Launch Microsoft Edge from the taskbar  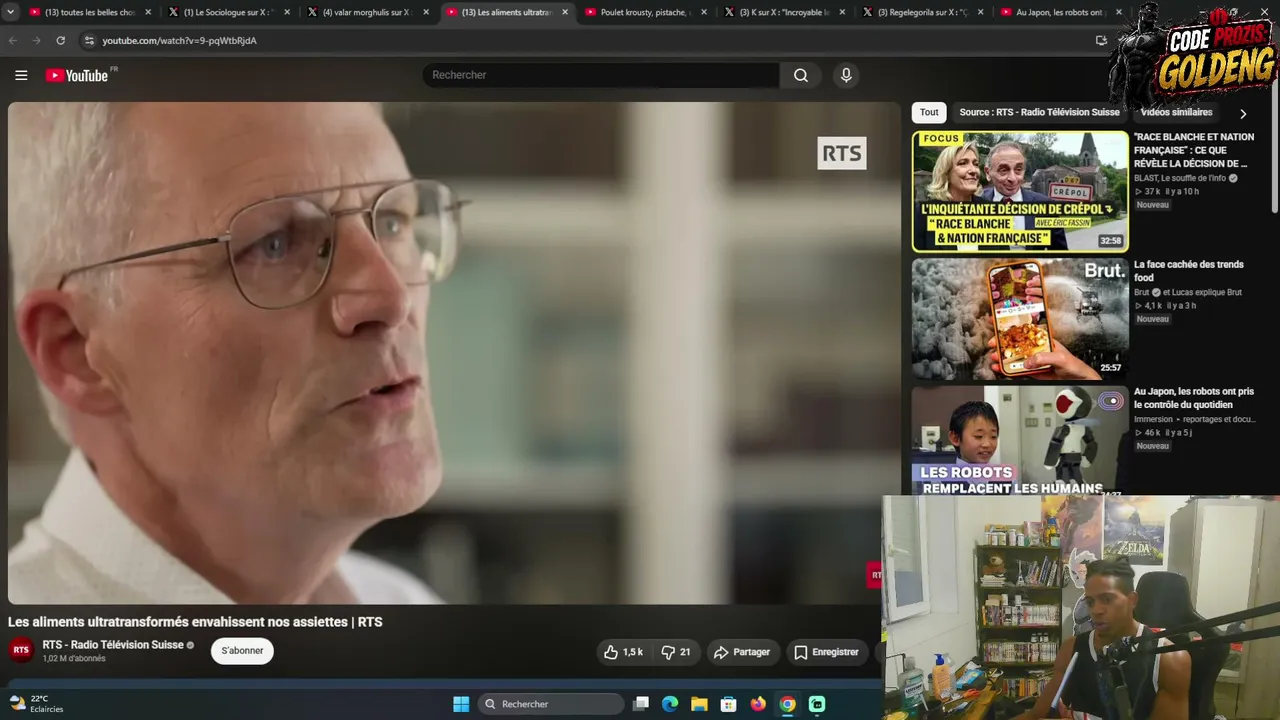point(670,704)
